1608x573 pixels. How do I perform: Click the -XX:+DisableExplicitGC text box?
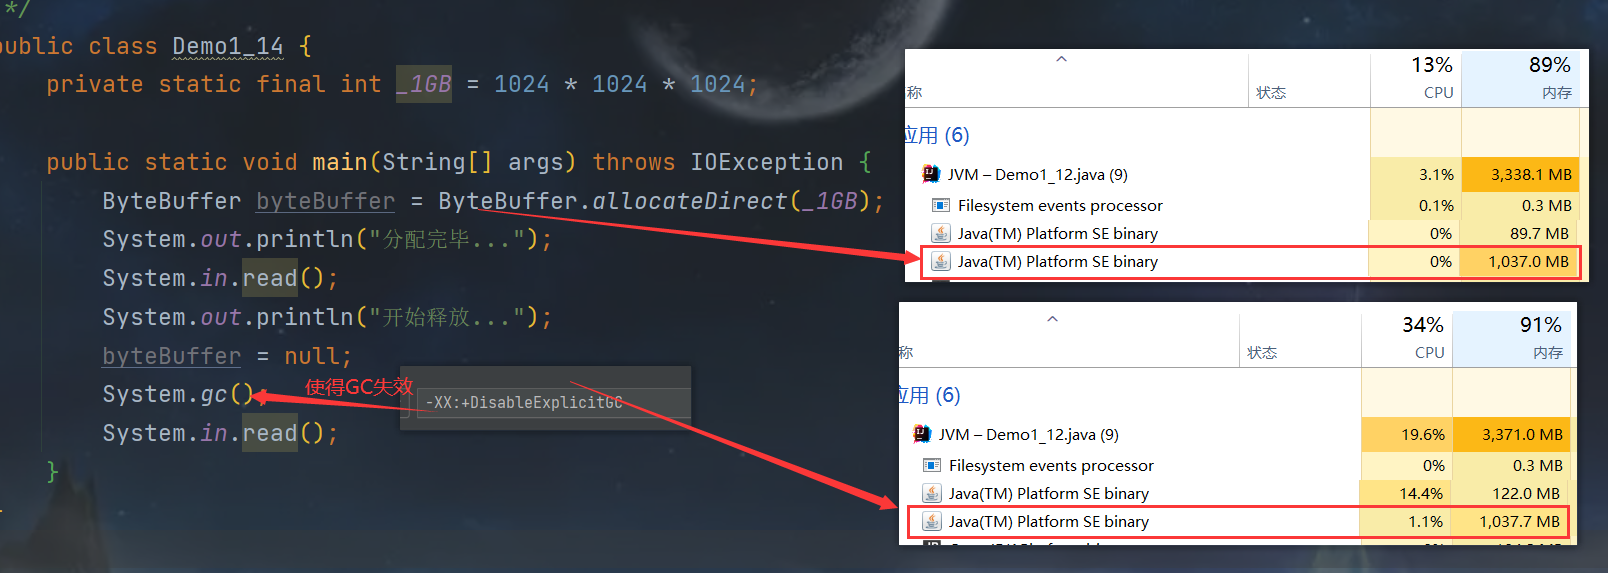552,403
